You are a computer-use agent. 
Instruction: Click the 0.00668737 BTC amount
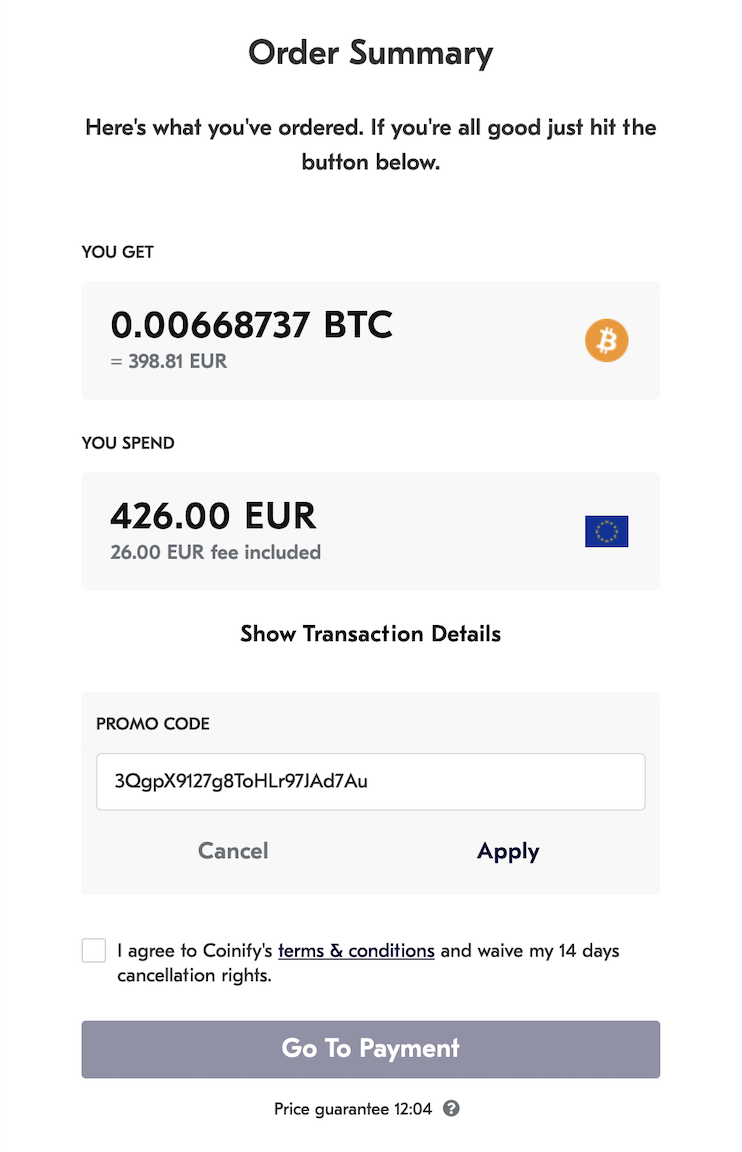[251, 325]
